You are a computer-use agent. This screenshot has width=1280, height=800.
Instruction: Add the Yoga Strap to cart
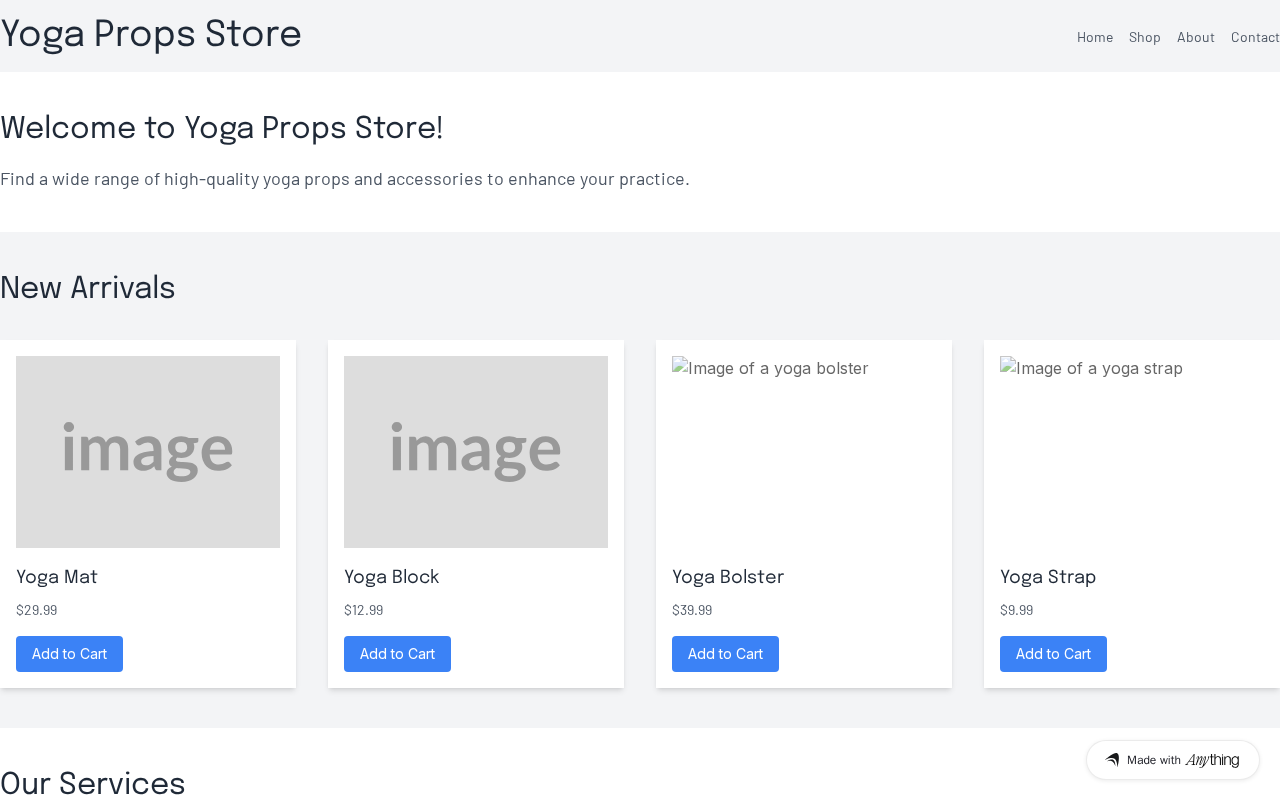coord(1053,654)
